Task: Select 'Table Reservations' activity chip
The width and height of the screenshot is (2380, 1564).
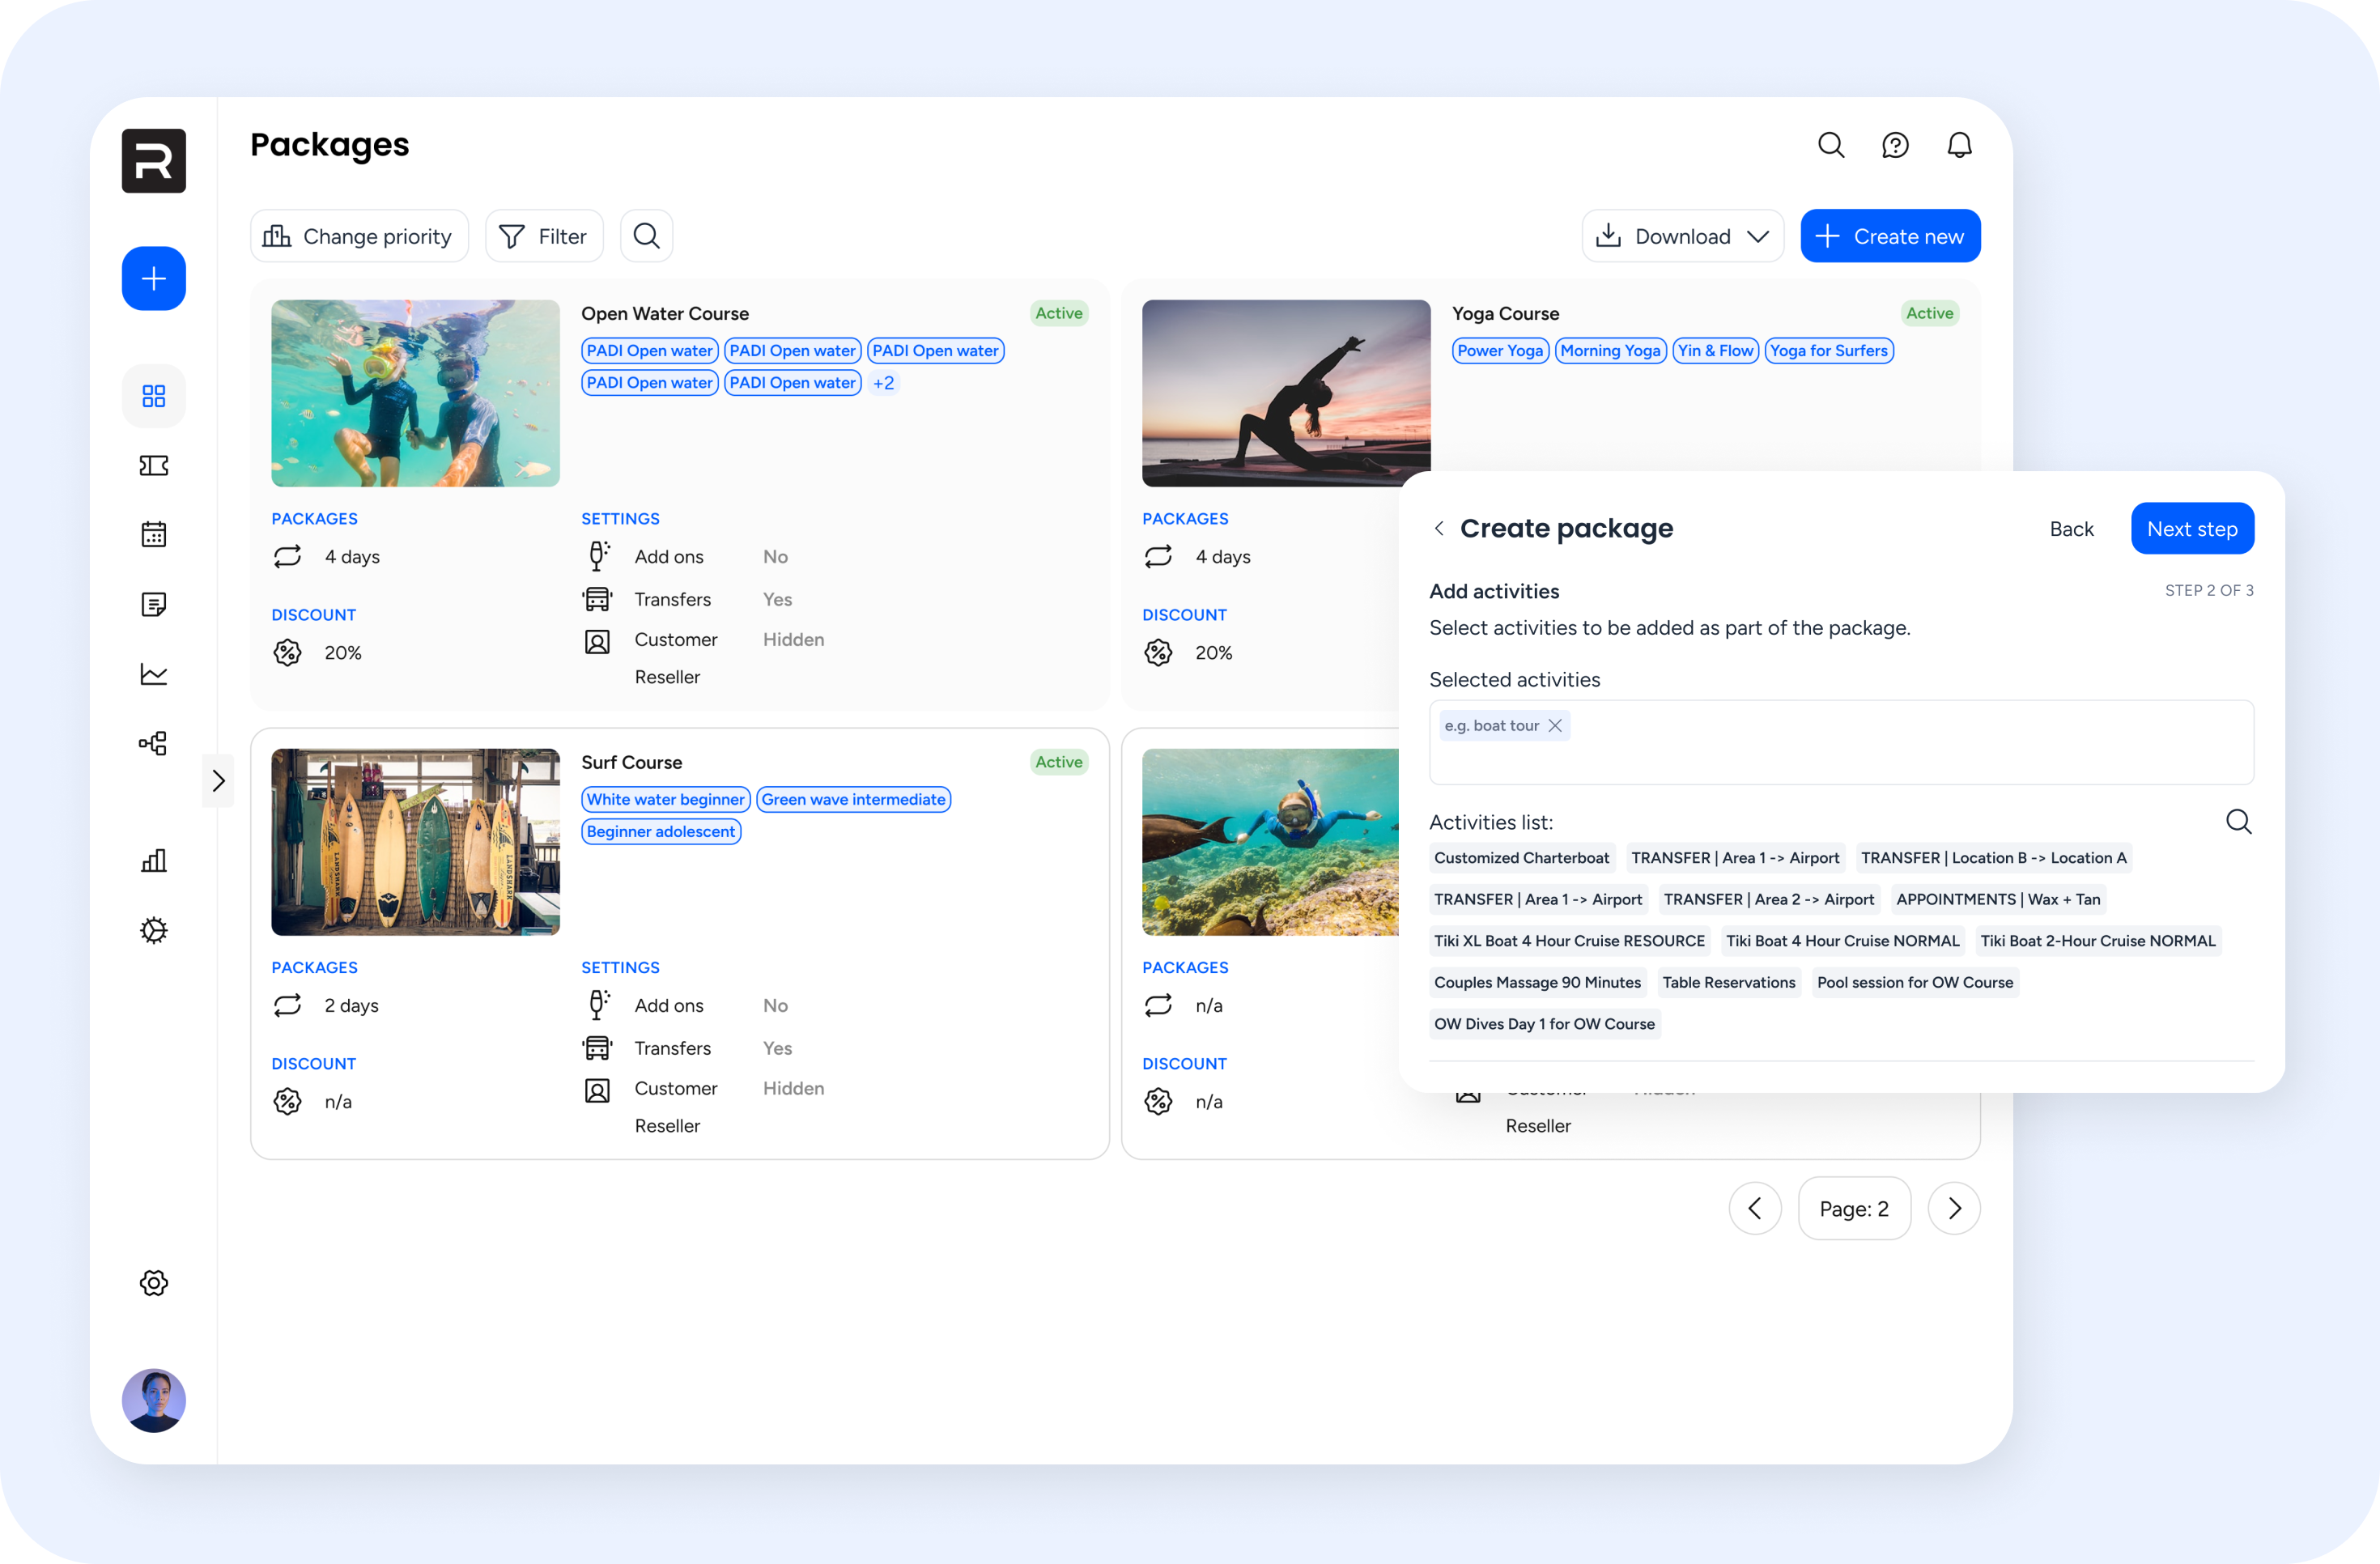Action: [1728, 982]
